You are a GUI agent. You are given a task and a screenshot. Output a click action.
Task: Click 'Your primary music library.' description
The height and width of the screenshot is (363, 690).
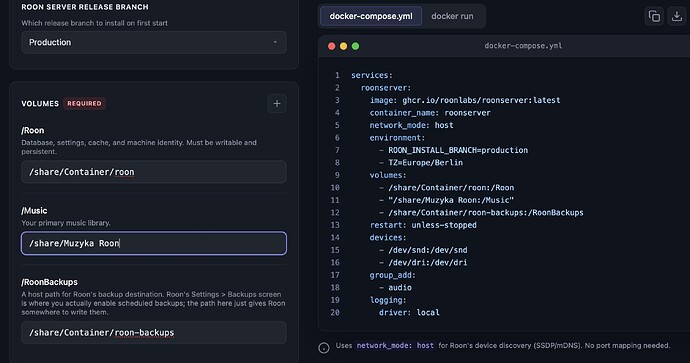[66, 223]
